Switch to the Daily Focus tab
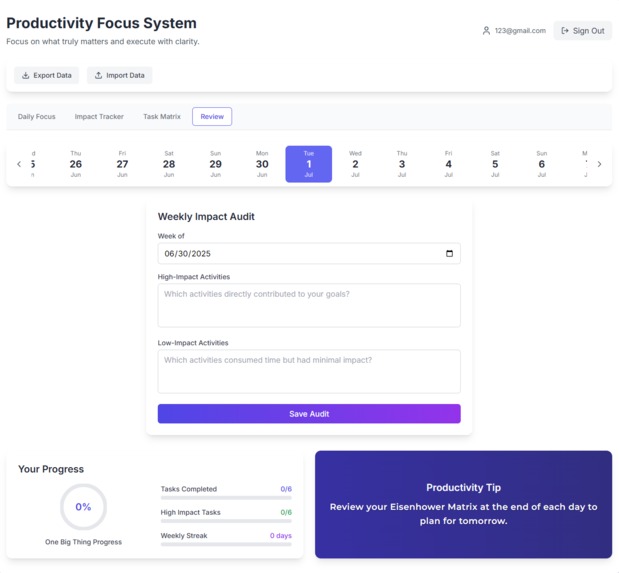This screenshot has height=573, width=619. pyautogui.click(x=37, y=116)
